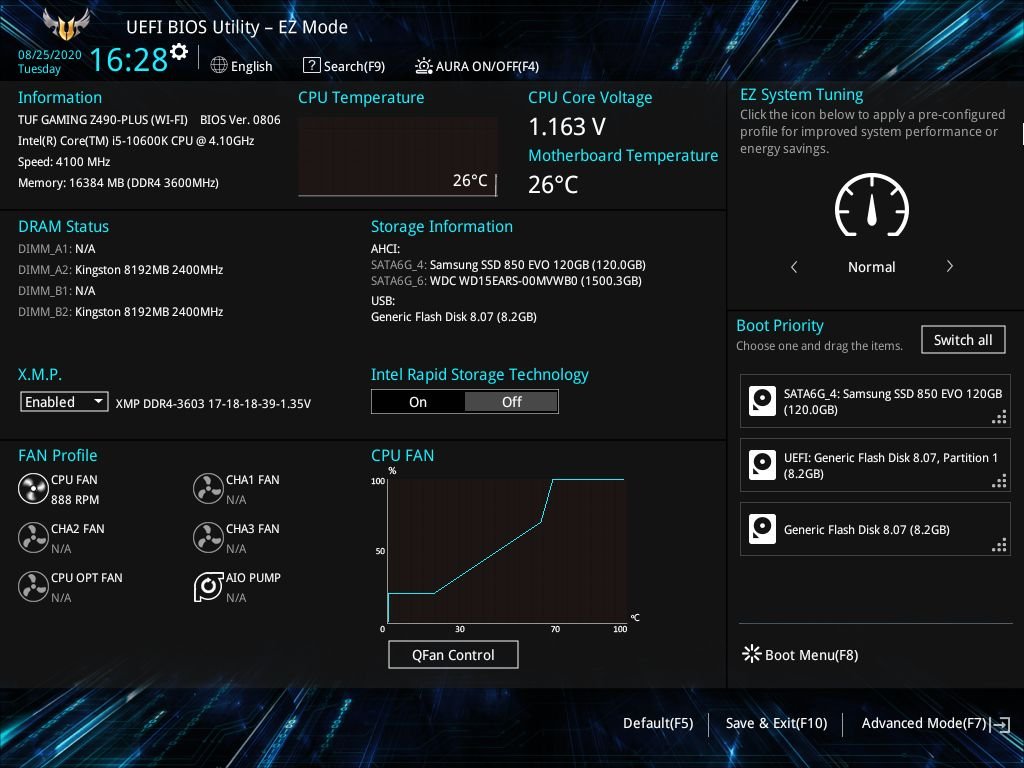This screenshot has width=1024, height=768.
Task: Click the TUF Gaming logo
Action: click(x=65, y=25)
